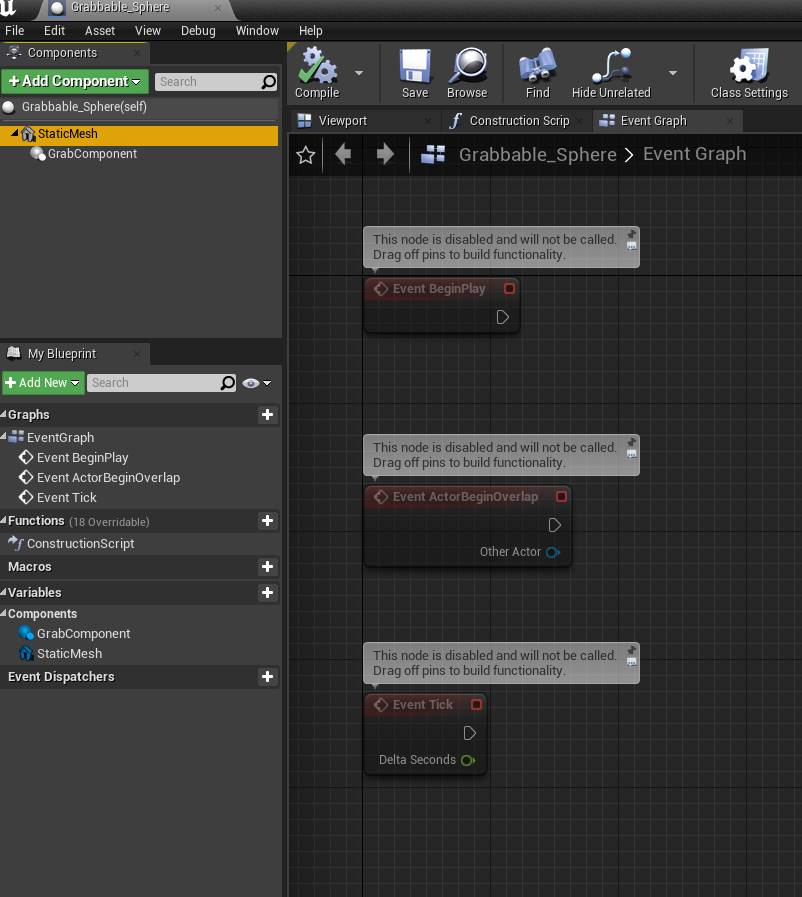
Task: Switch to the Viewport tab
Action: (342, 121)
